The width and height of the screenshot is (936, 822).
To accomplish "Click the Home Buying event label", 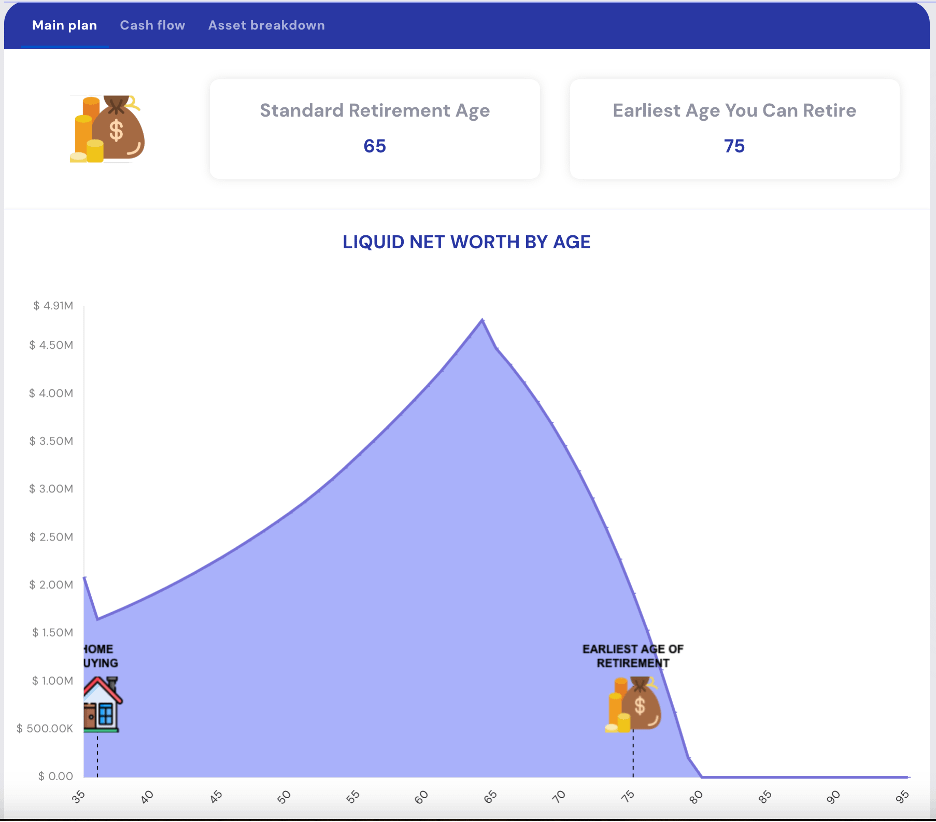I will click(x=100, y=656).
